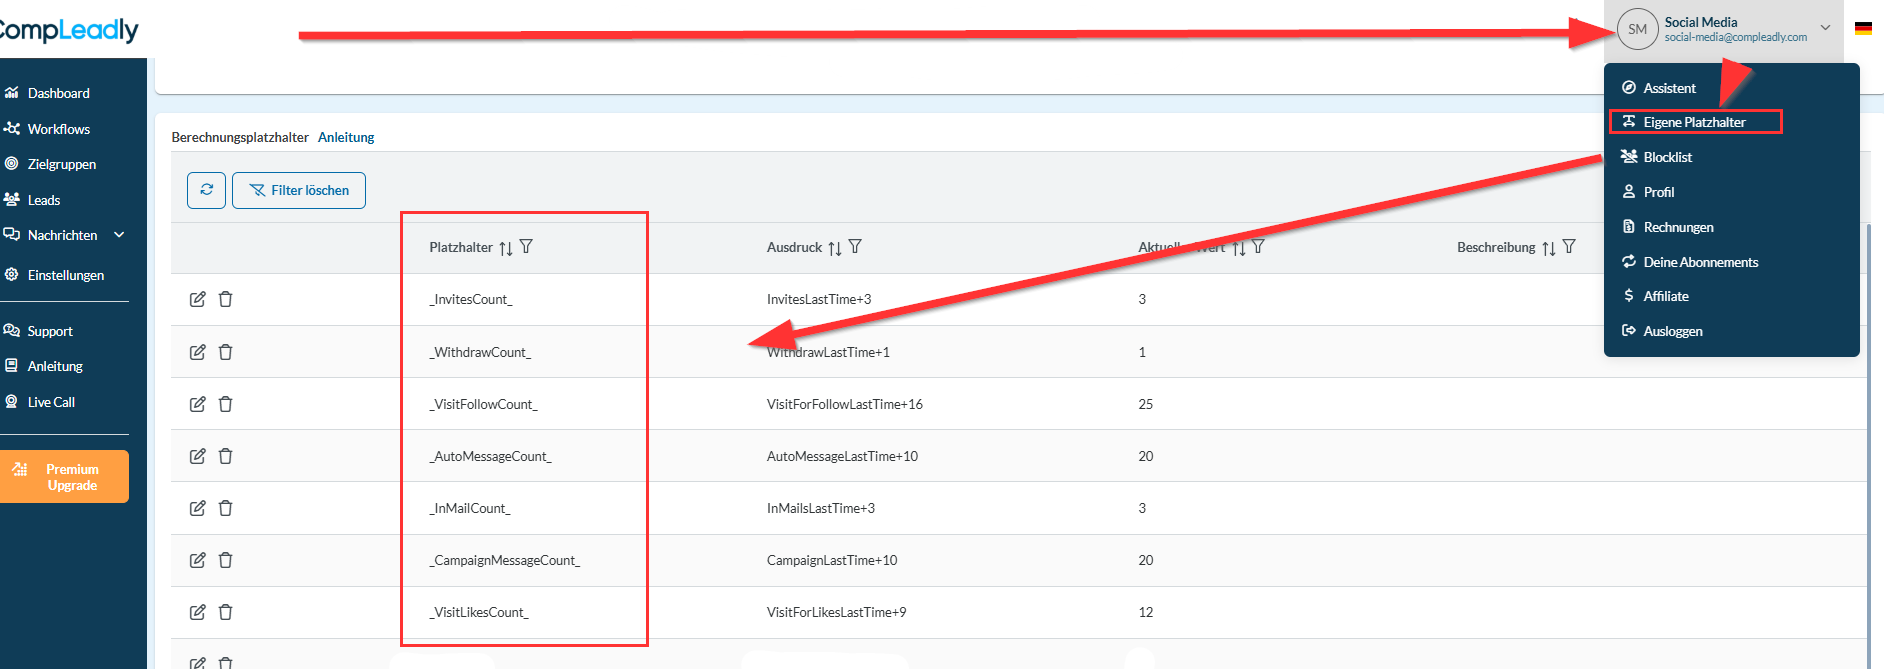The image size is (1884, 669).
Task: Open Blocklist from the account menu
Action: (x=1667, y=157)
